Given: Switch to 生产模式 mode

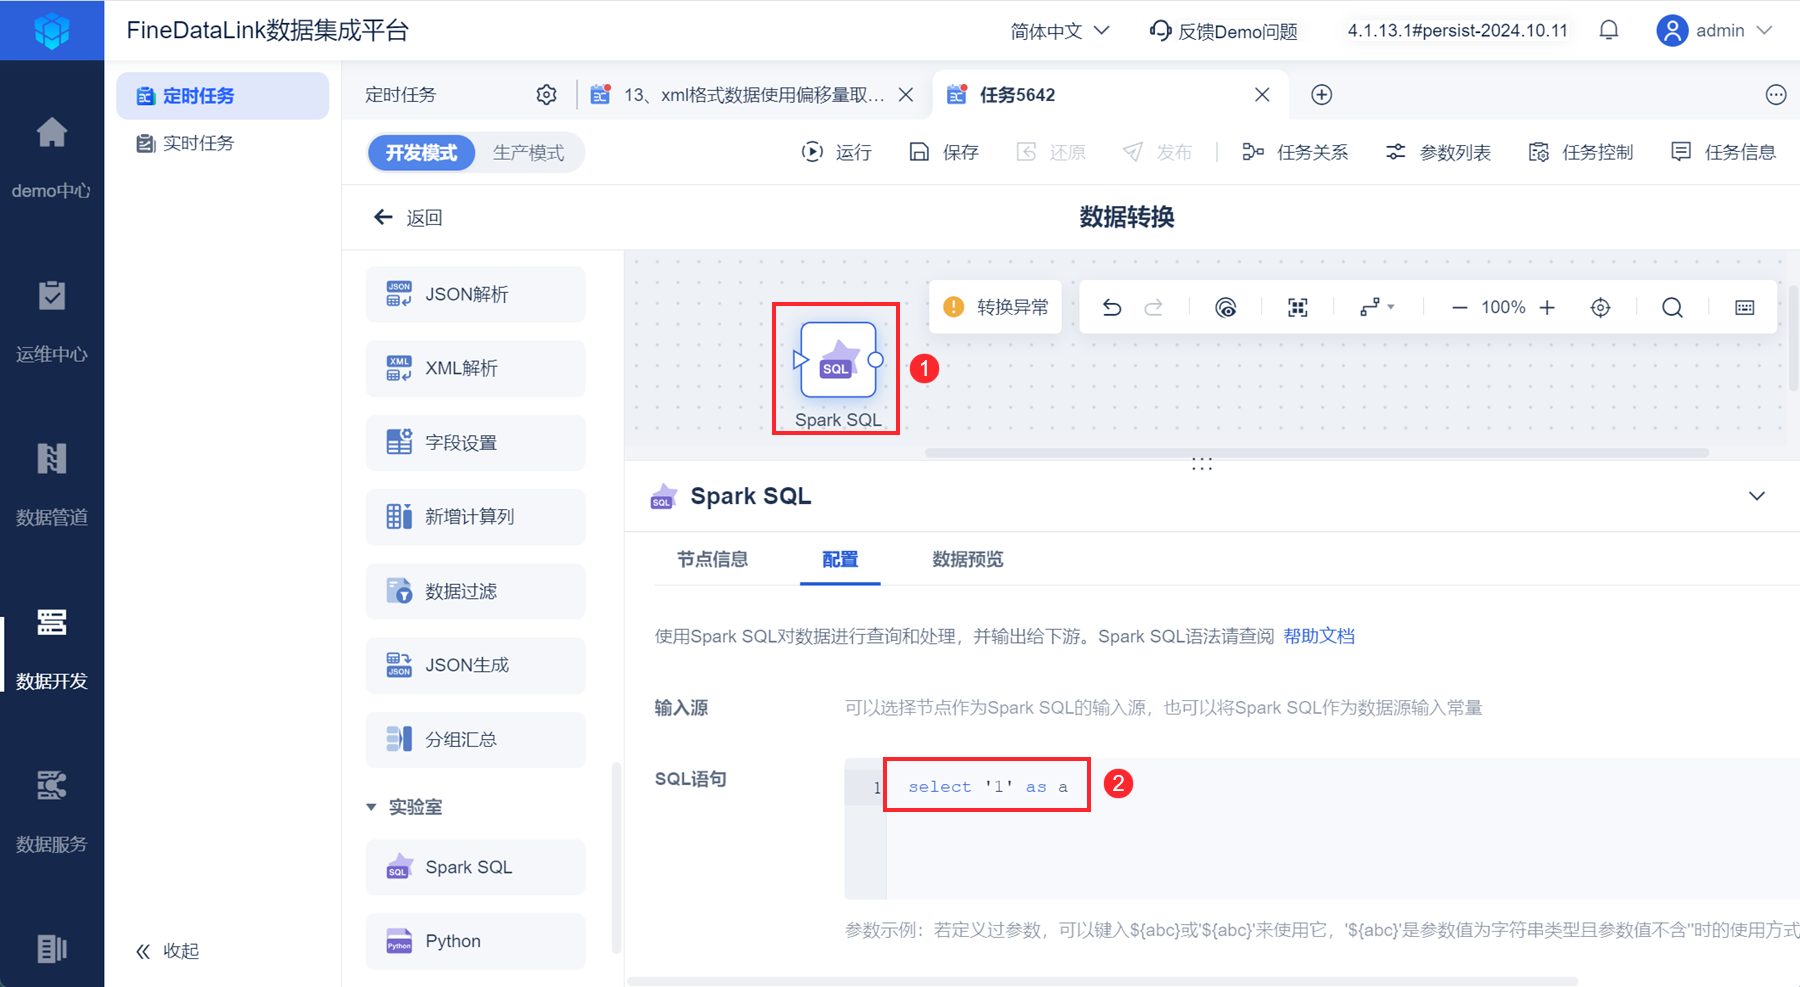Looking at the screenshot, I should [x=528, y=153].
